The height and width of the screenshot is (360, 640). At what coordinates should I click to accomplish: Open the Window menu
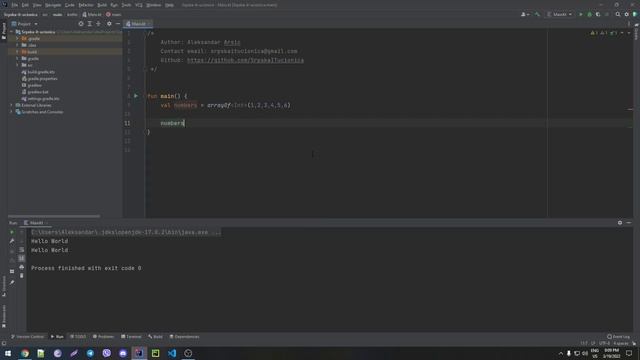point(153,5)
